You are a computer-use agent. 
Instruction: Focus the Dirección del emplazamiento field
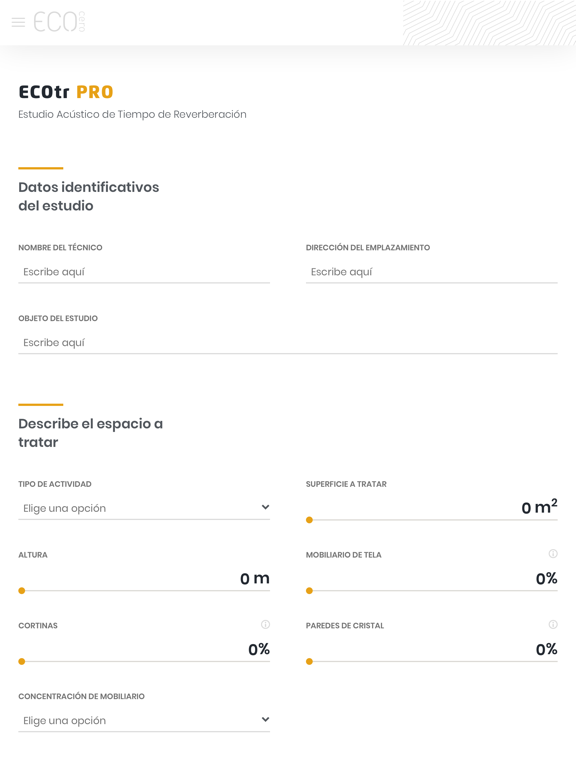point(432,272)
